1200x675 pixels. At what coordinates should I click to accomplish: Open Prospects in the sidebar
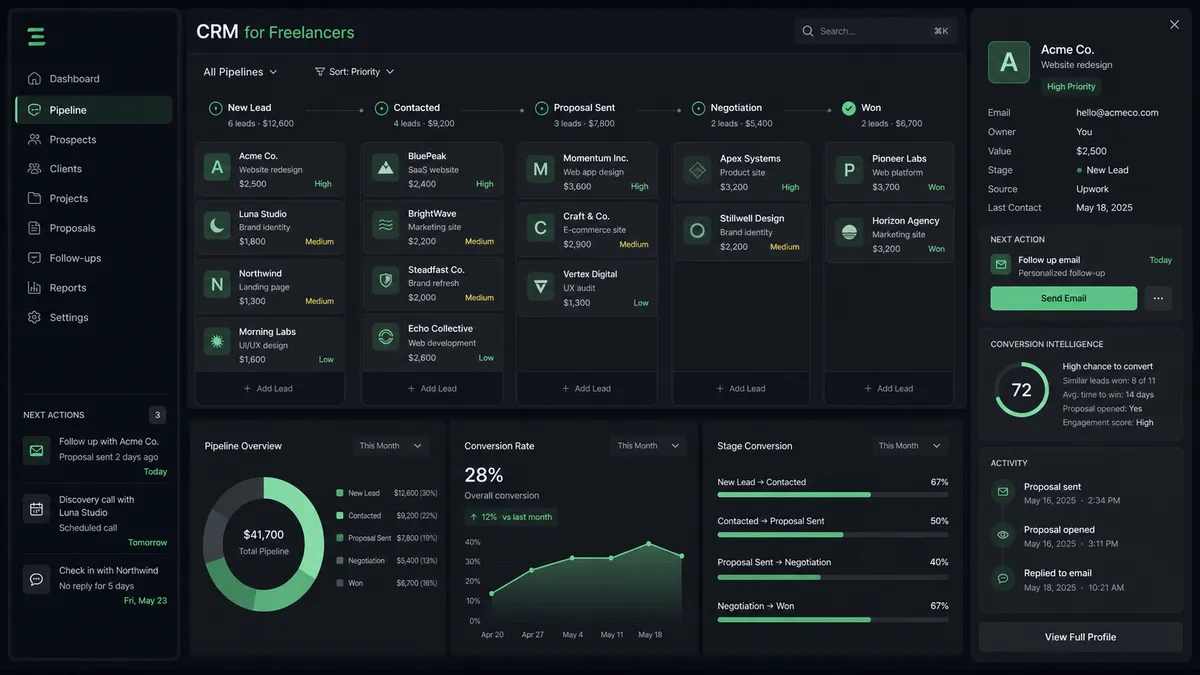[94, 140]
